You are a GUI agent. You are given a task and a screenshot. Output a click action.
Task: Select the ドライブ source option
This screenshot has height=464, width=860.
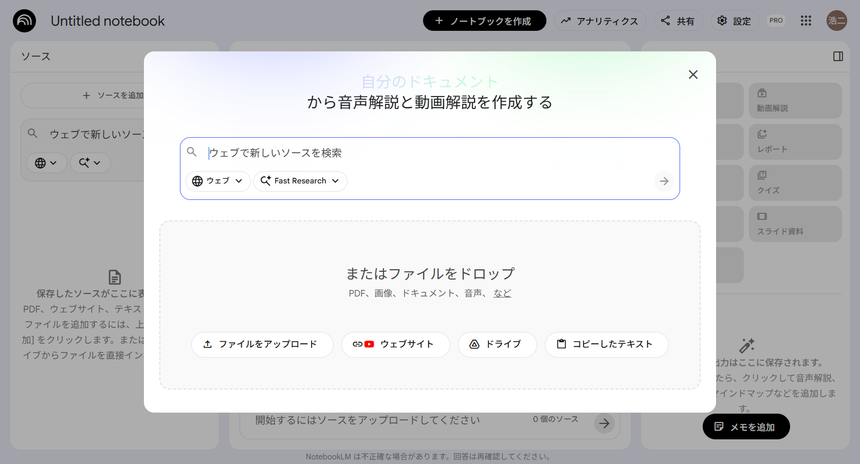[x=496, y=344]
